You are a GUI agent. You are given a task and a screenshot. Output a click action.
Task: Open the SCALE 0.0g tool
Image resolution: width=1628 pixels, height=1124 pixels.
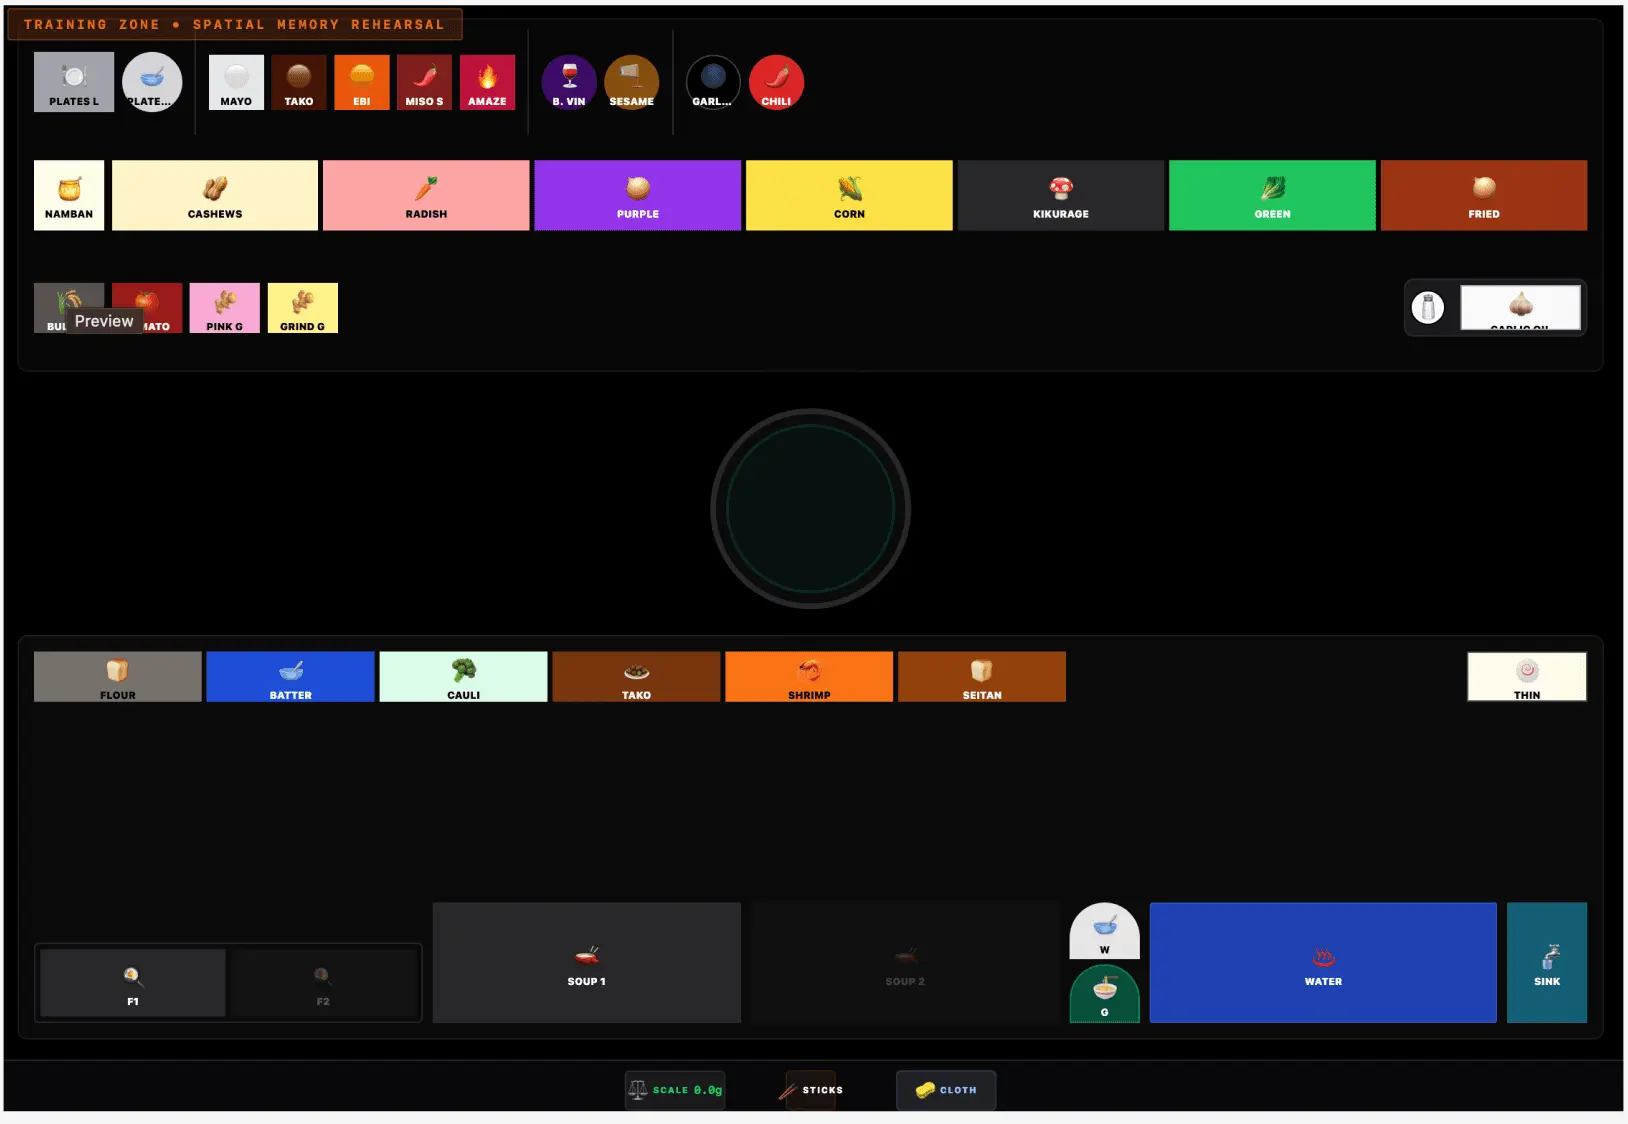coord(675,1090)
